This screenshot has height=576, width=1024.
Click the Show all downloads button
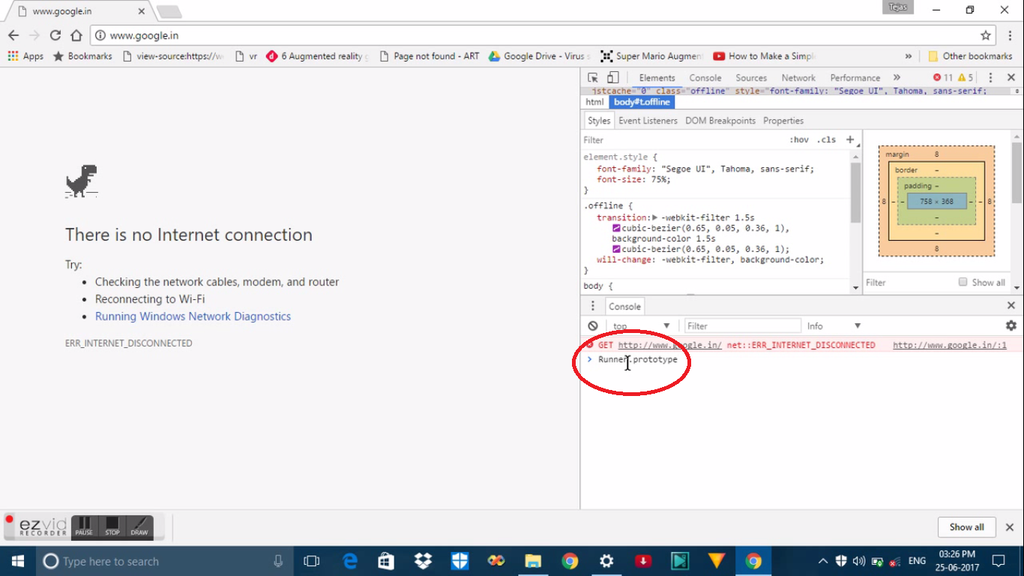(x=966, y=527)
